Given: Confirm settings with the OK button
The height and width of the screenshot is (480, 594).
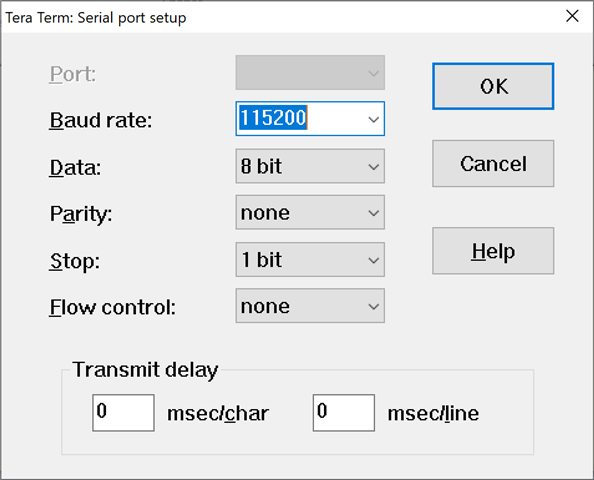Looking at the screenshot, I should coord(493,86).
